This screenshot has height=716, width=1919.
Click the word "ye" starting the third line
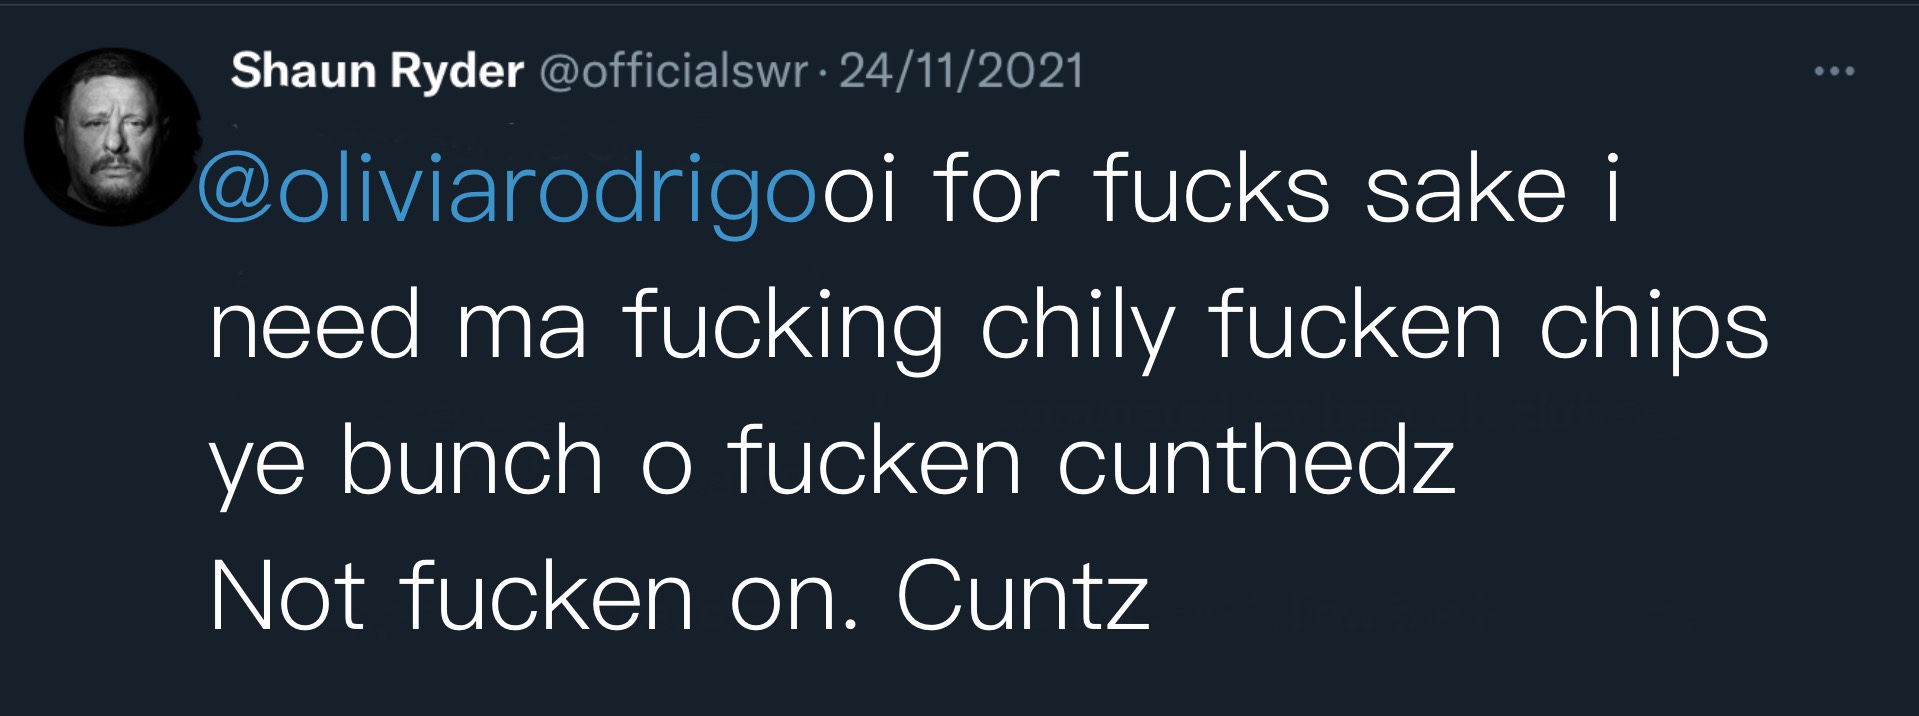256,470
